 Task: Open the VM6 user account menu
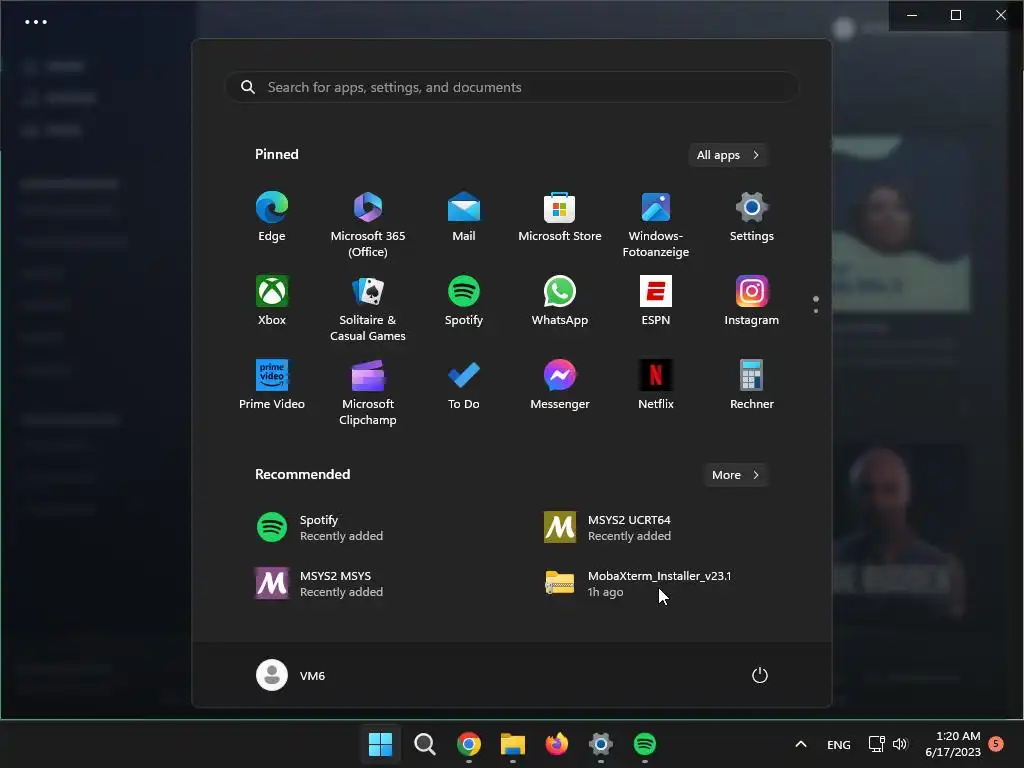pos(291,675)
